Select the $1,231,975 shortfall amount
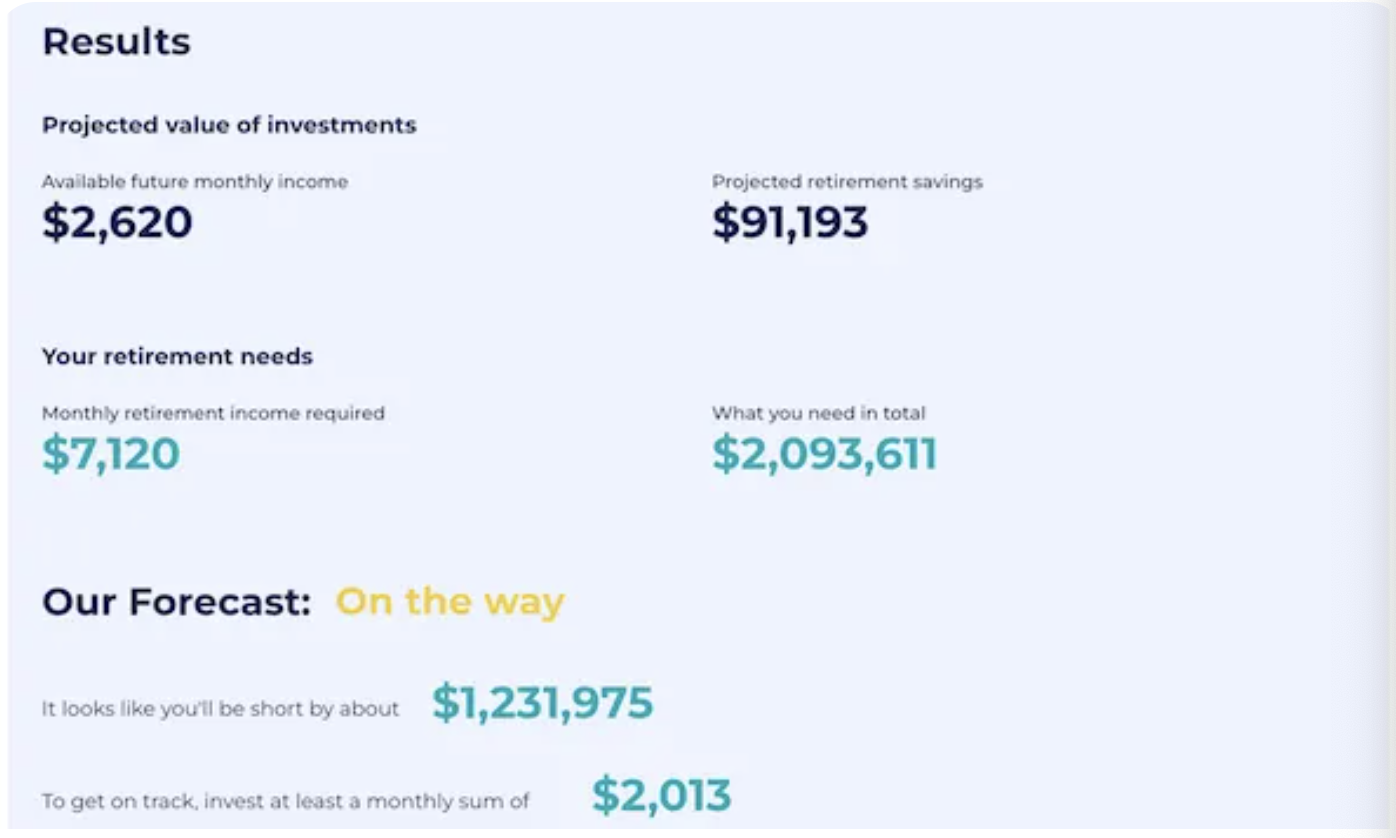The image size is (1396, 838). pyautogui.click(x=543, y=703)
